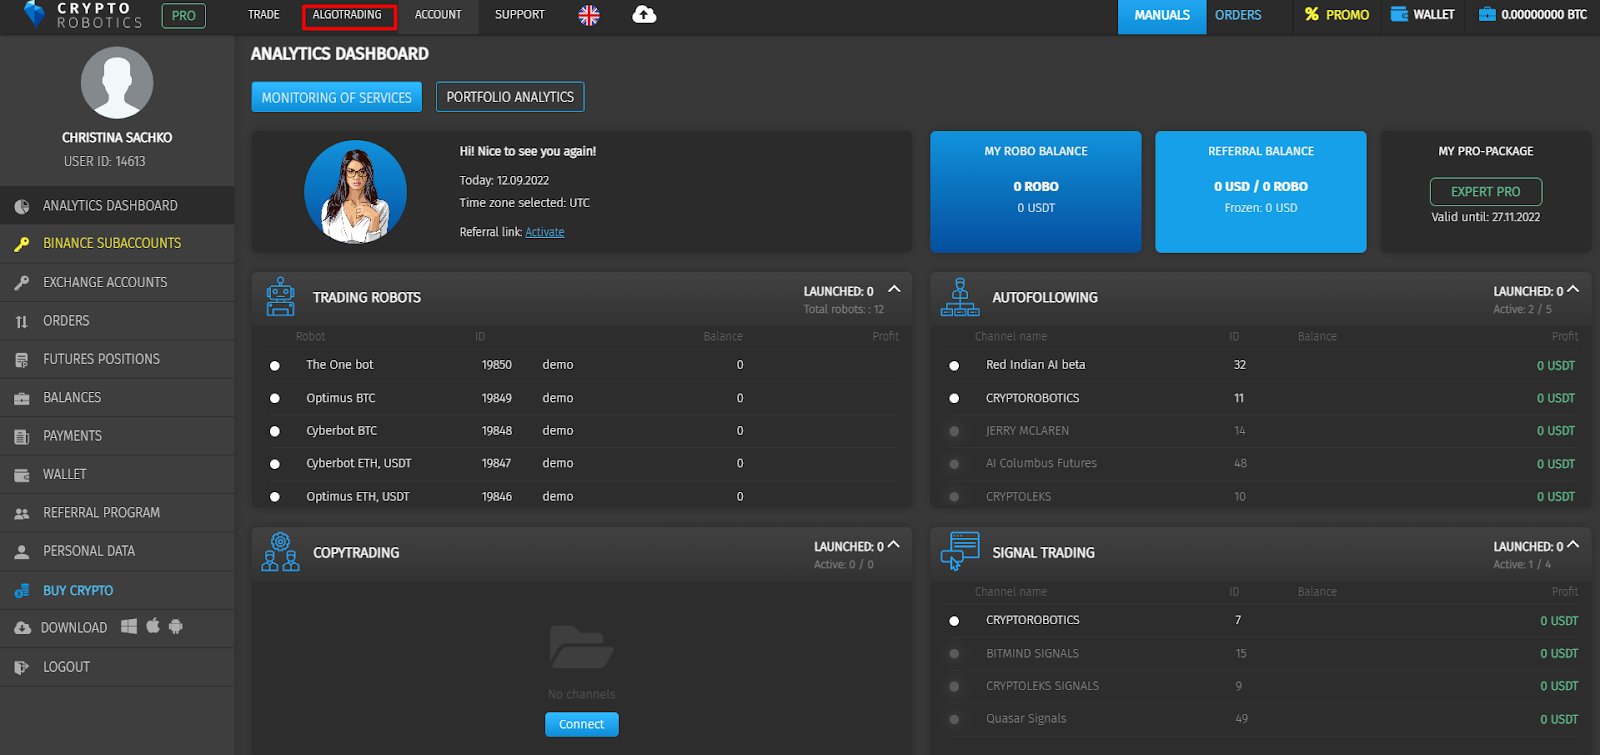Collapse the Signal Trading panel

(1573, 544)
